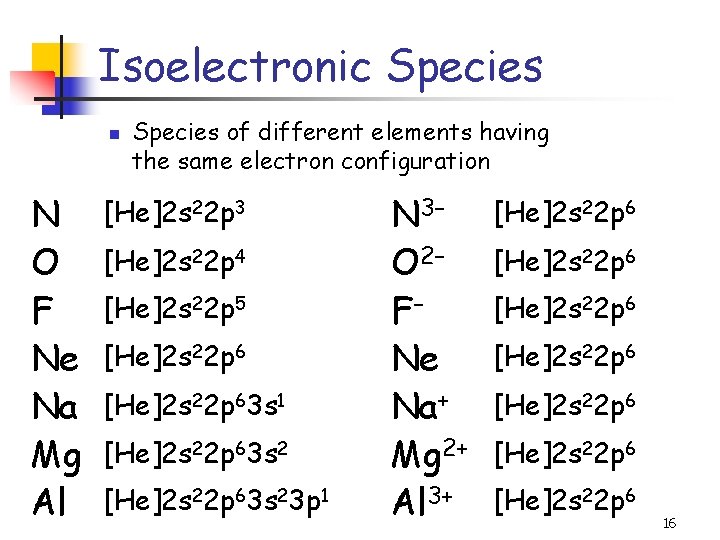
Task: Click the red square in title decoration
Action: (x=33, y=87)
